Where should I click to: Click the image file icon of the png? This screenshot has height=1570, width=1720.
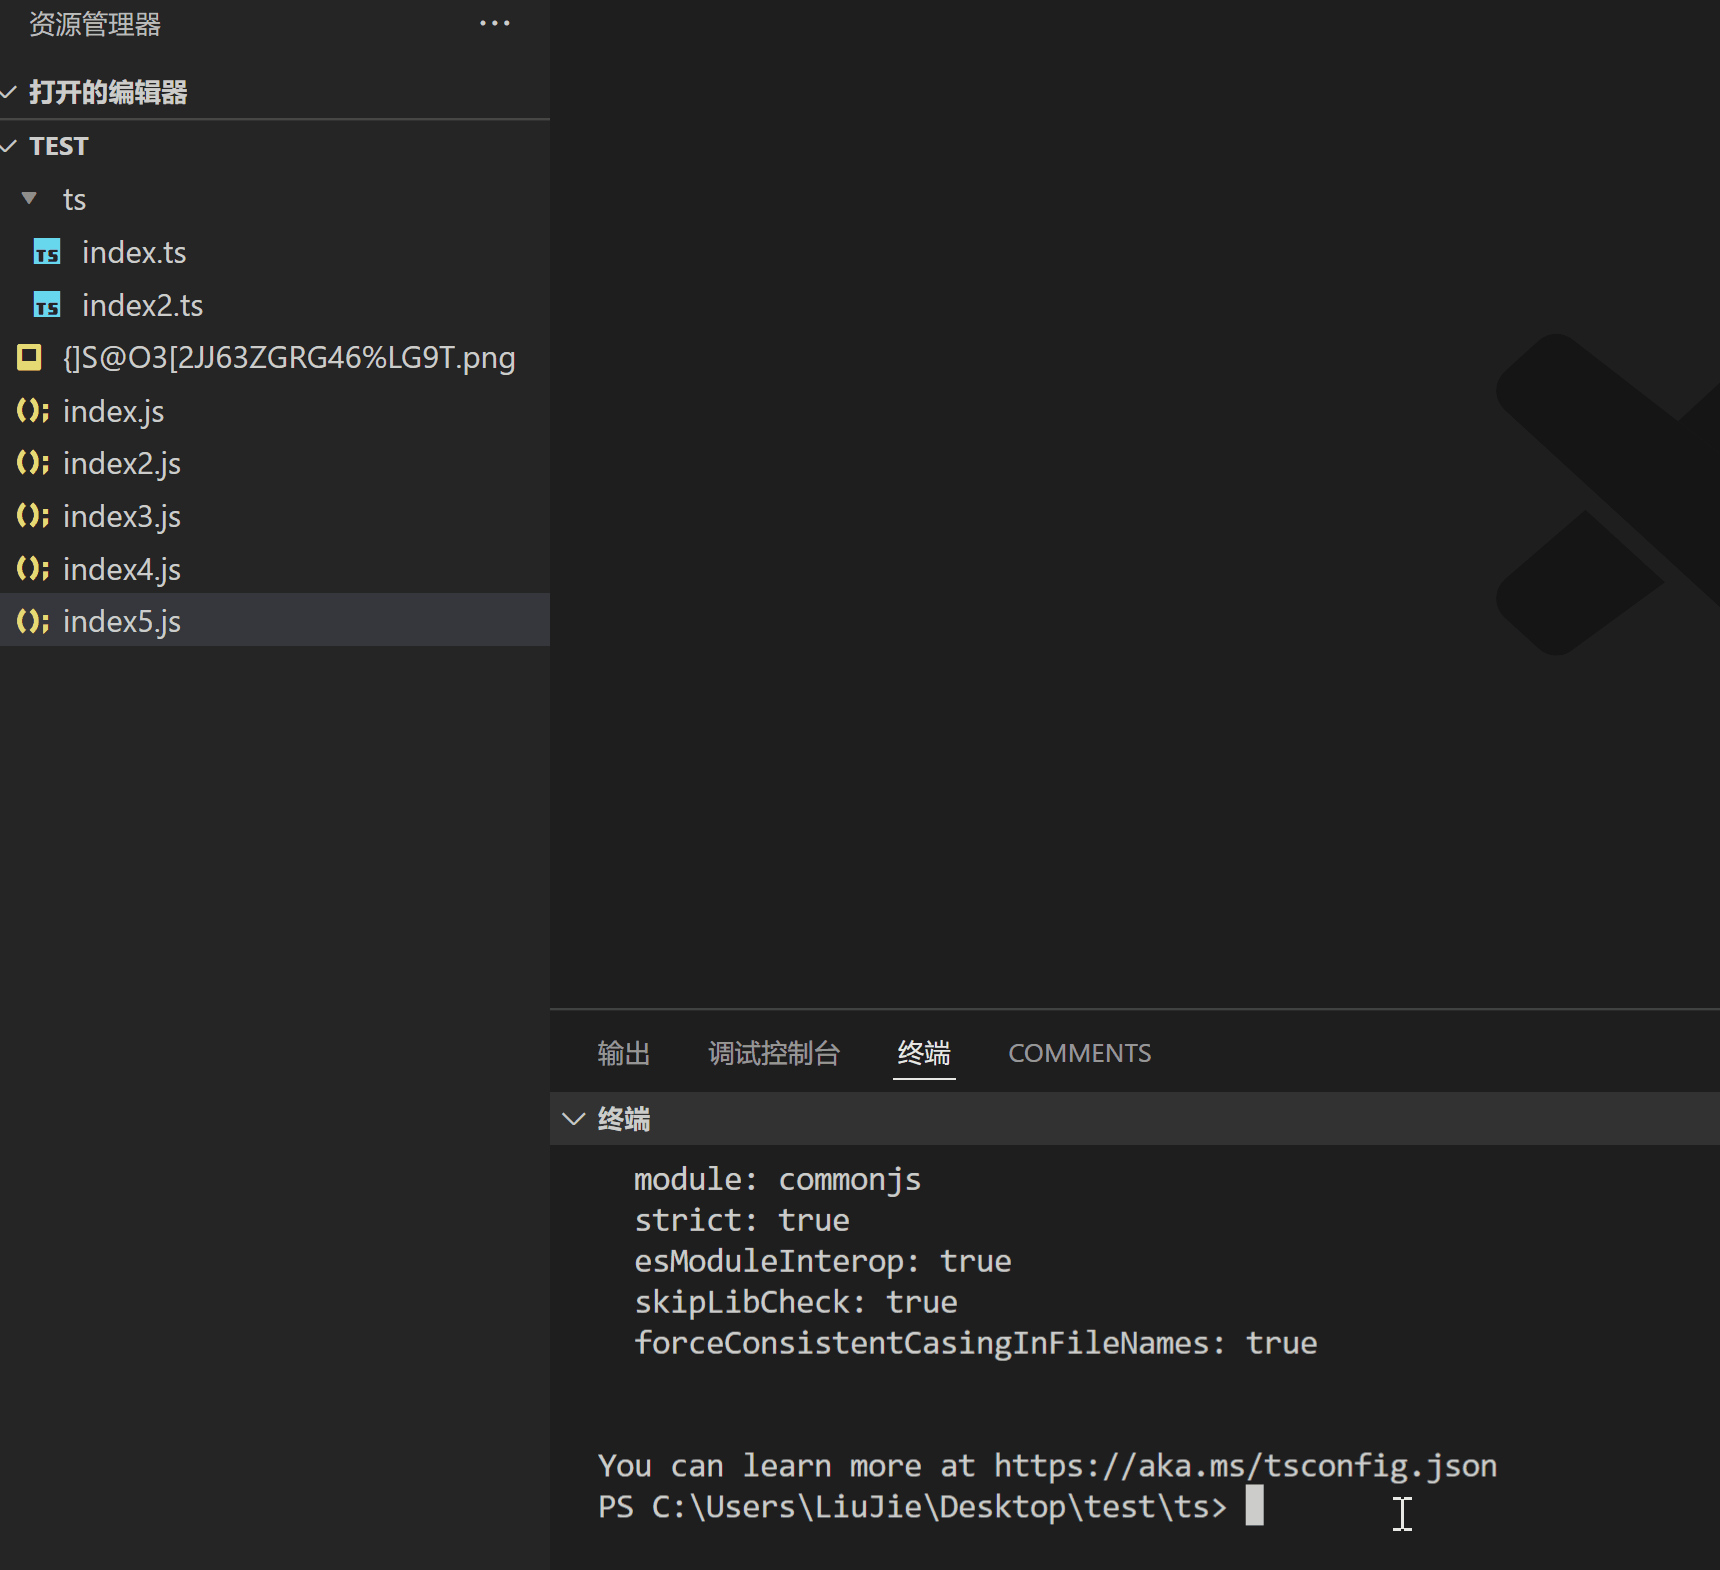(x=30, y=357)
